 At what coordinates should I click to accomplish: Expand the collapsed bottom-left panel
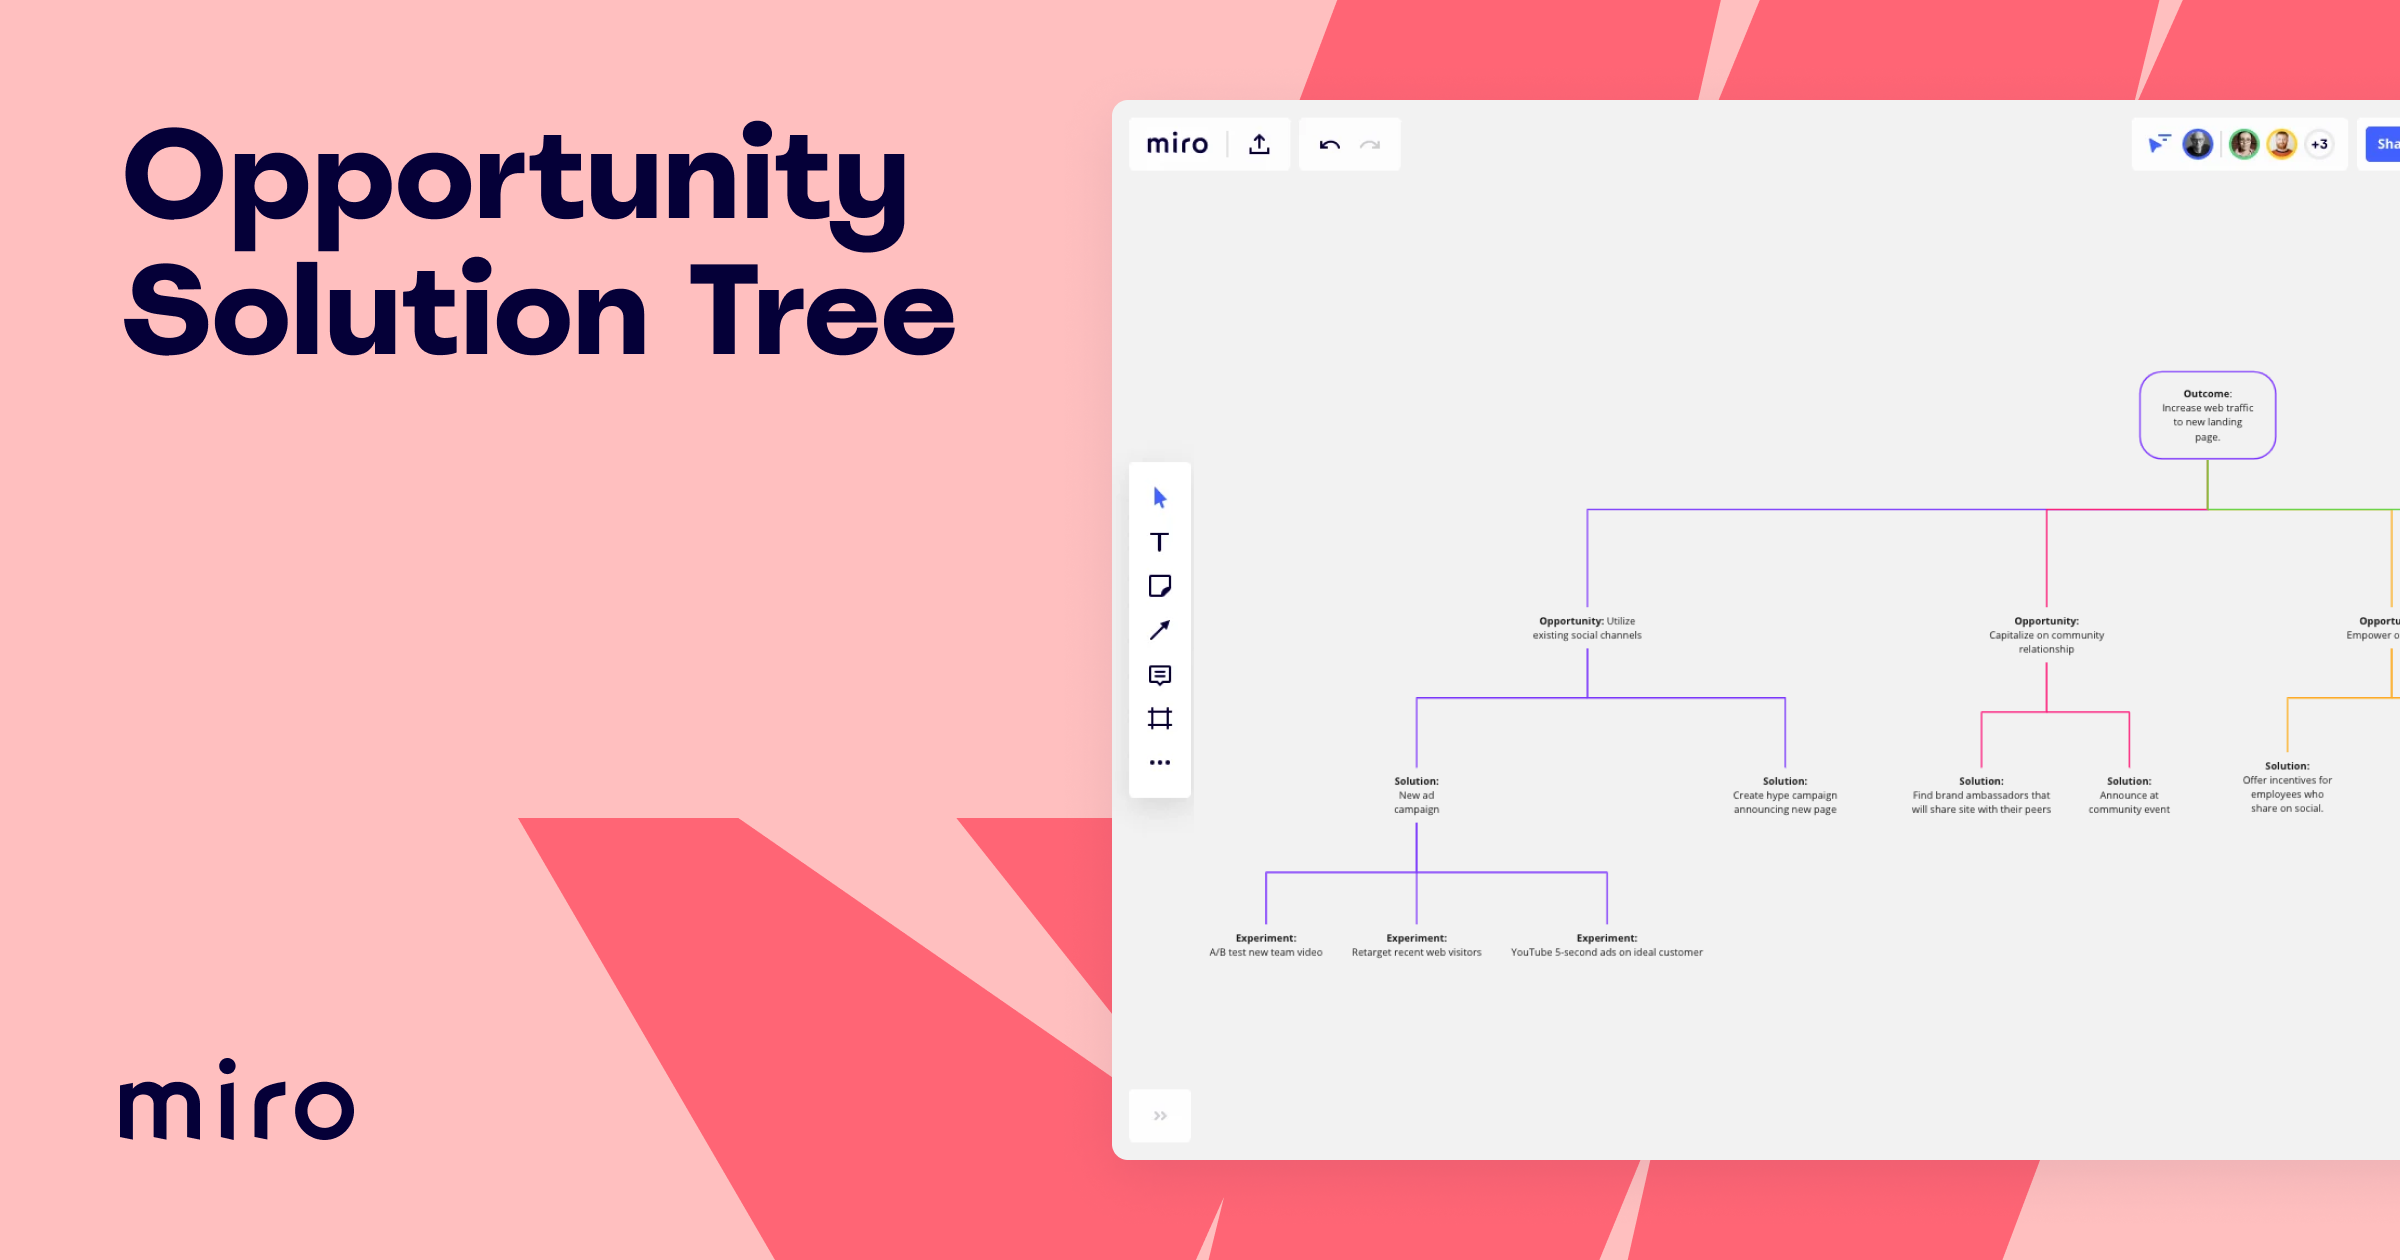[x=1160, y=1115]
